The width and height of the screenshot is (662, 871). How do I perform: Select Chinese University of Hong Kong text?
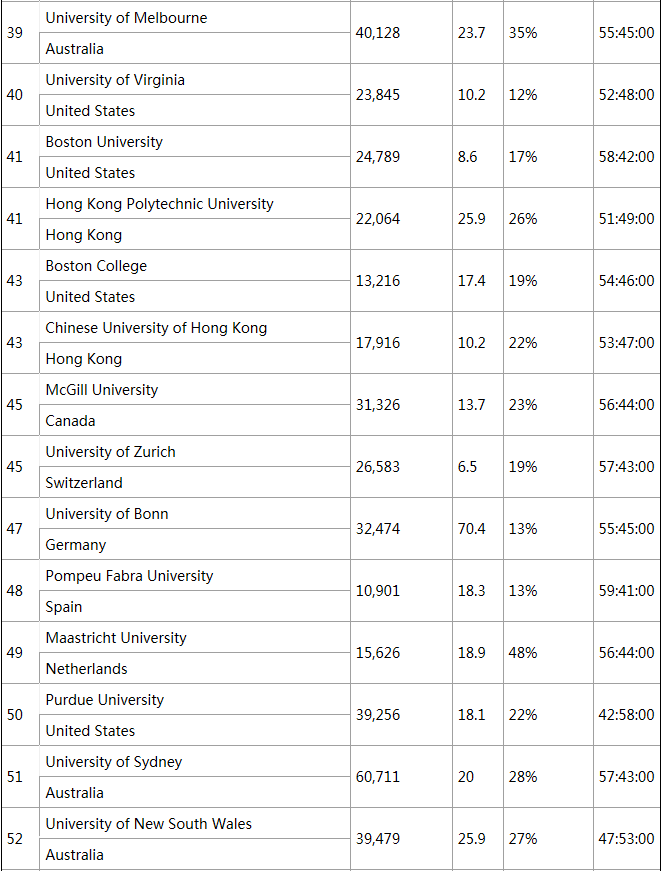(156, 328)
